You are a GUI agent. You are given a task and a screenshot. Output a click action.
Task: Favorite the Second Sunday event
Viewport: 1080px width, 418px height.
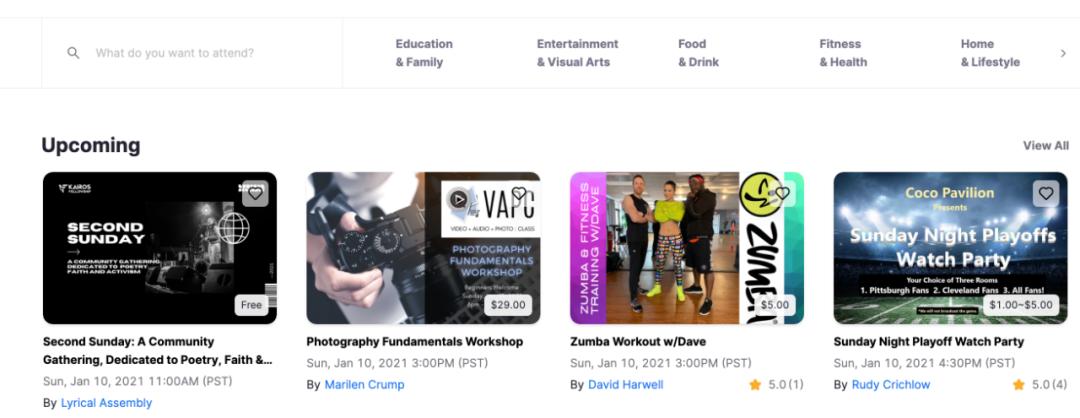[256, 194]
